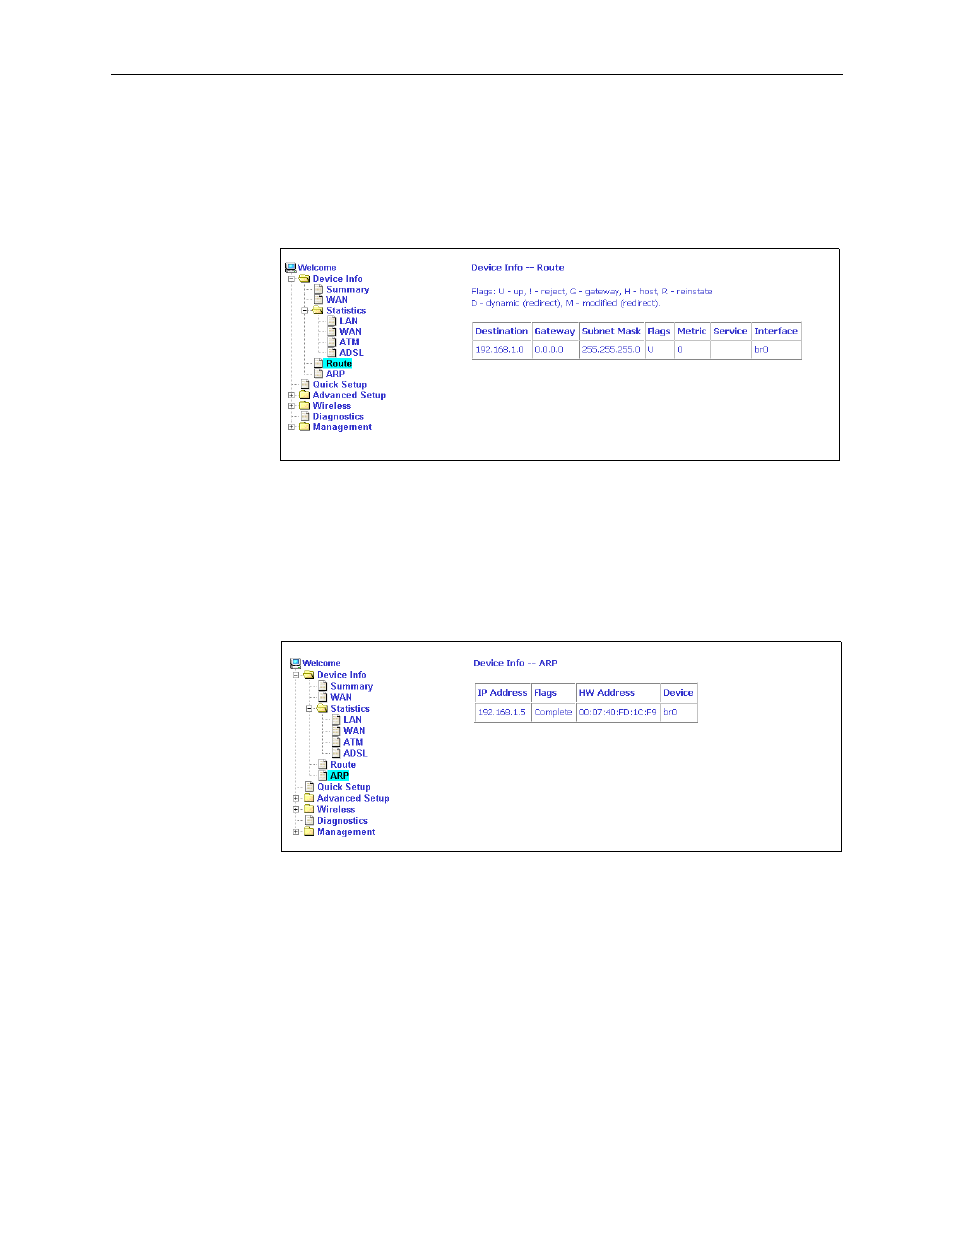Open the Statistics WAN label on the Route page

(x=350, y=332)
